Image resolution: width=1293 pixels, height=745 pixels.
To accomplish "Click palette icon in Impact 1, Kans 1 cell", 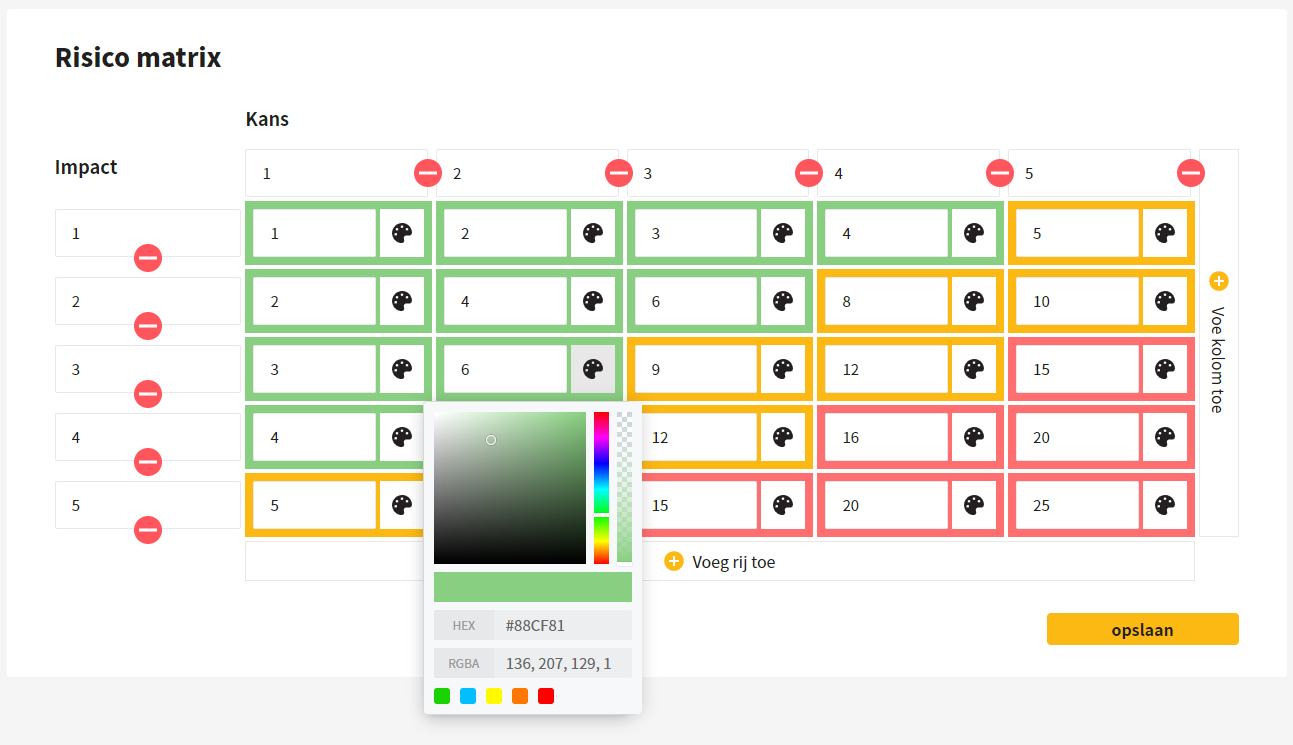I will coord(402,233).
